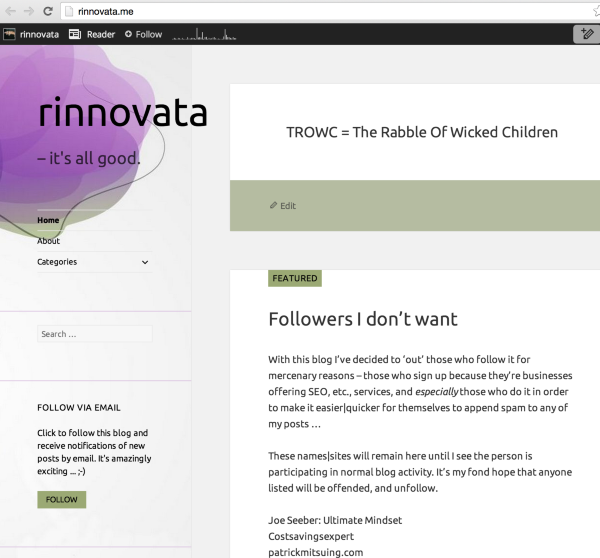600x558 pixels.
Task: Reload the page with refresh icon
Action: click(46, 11)
